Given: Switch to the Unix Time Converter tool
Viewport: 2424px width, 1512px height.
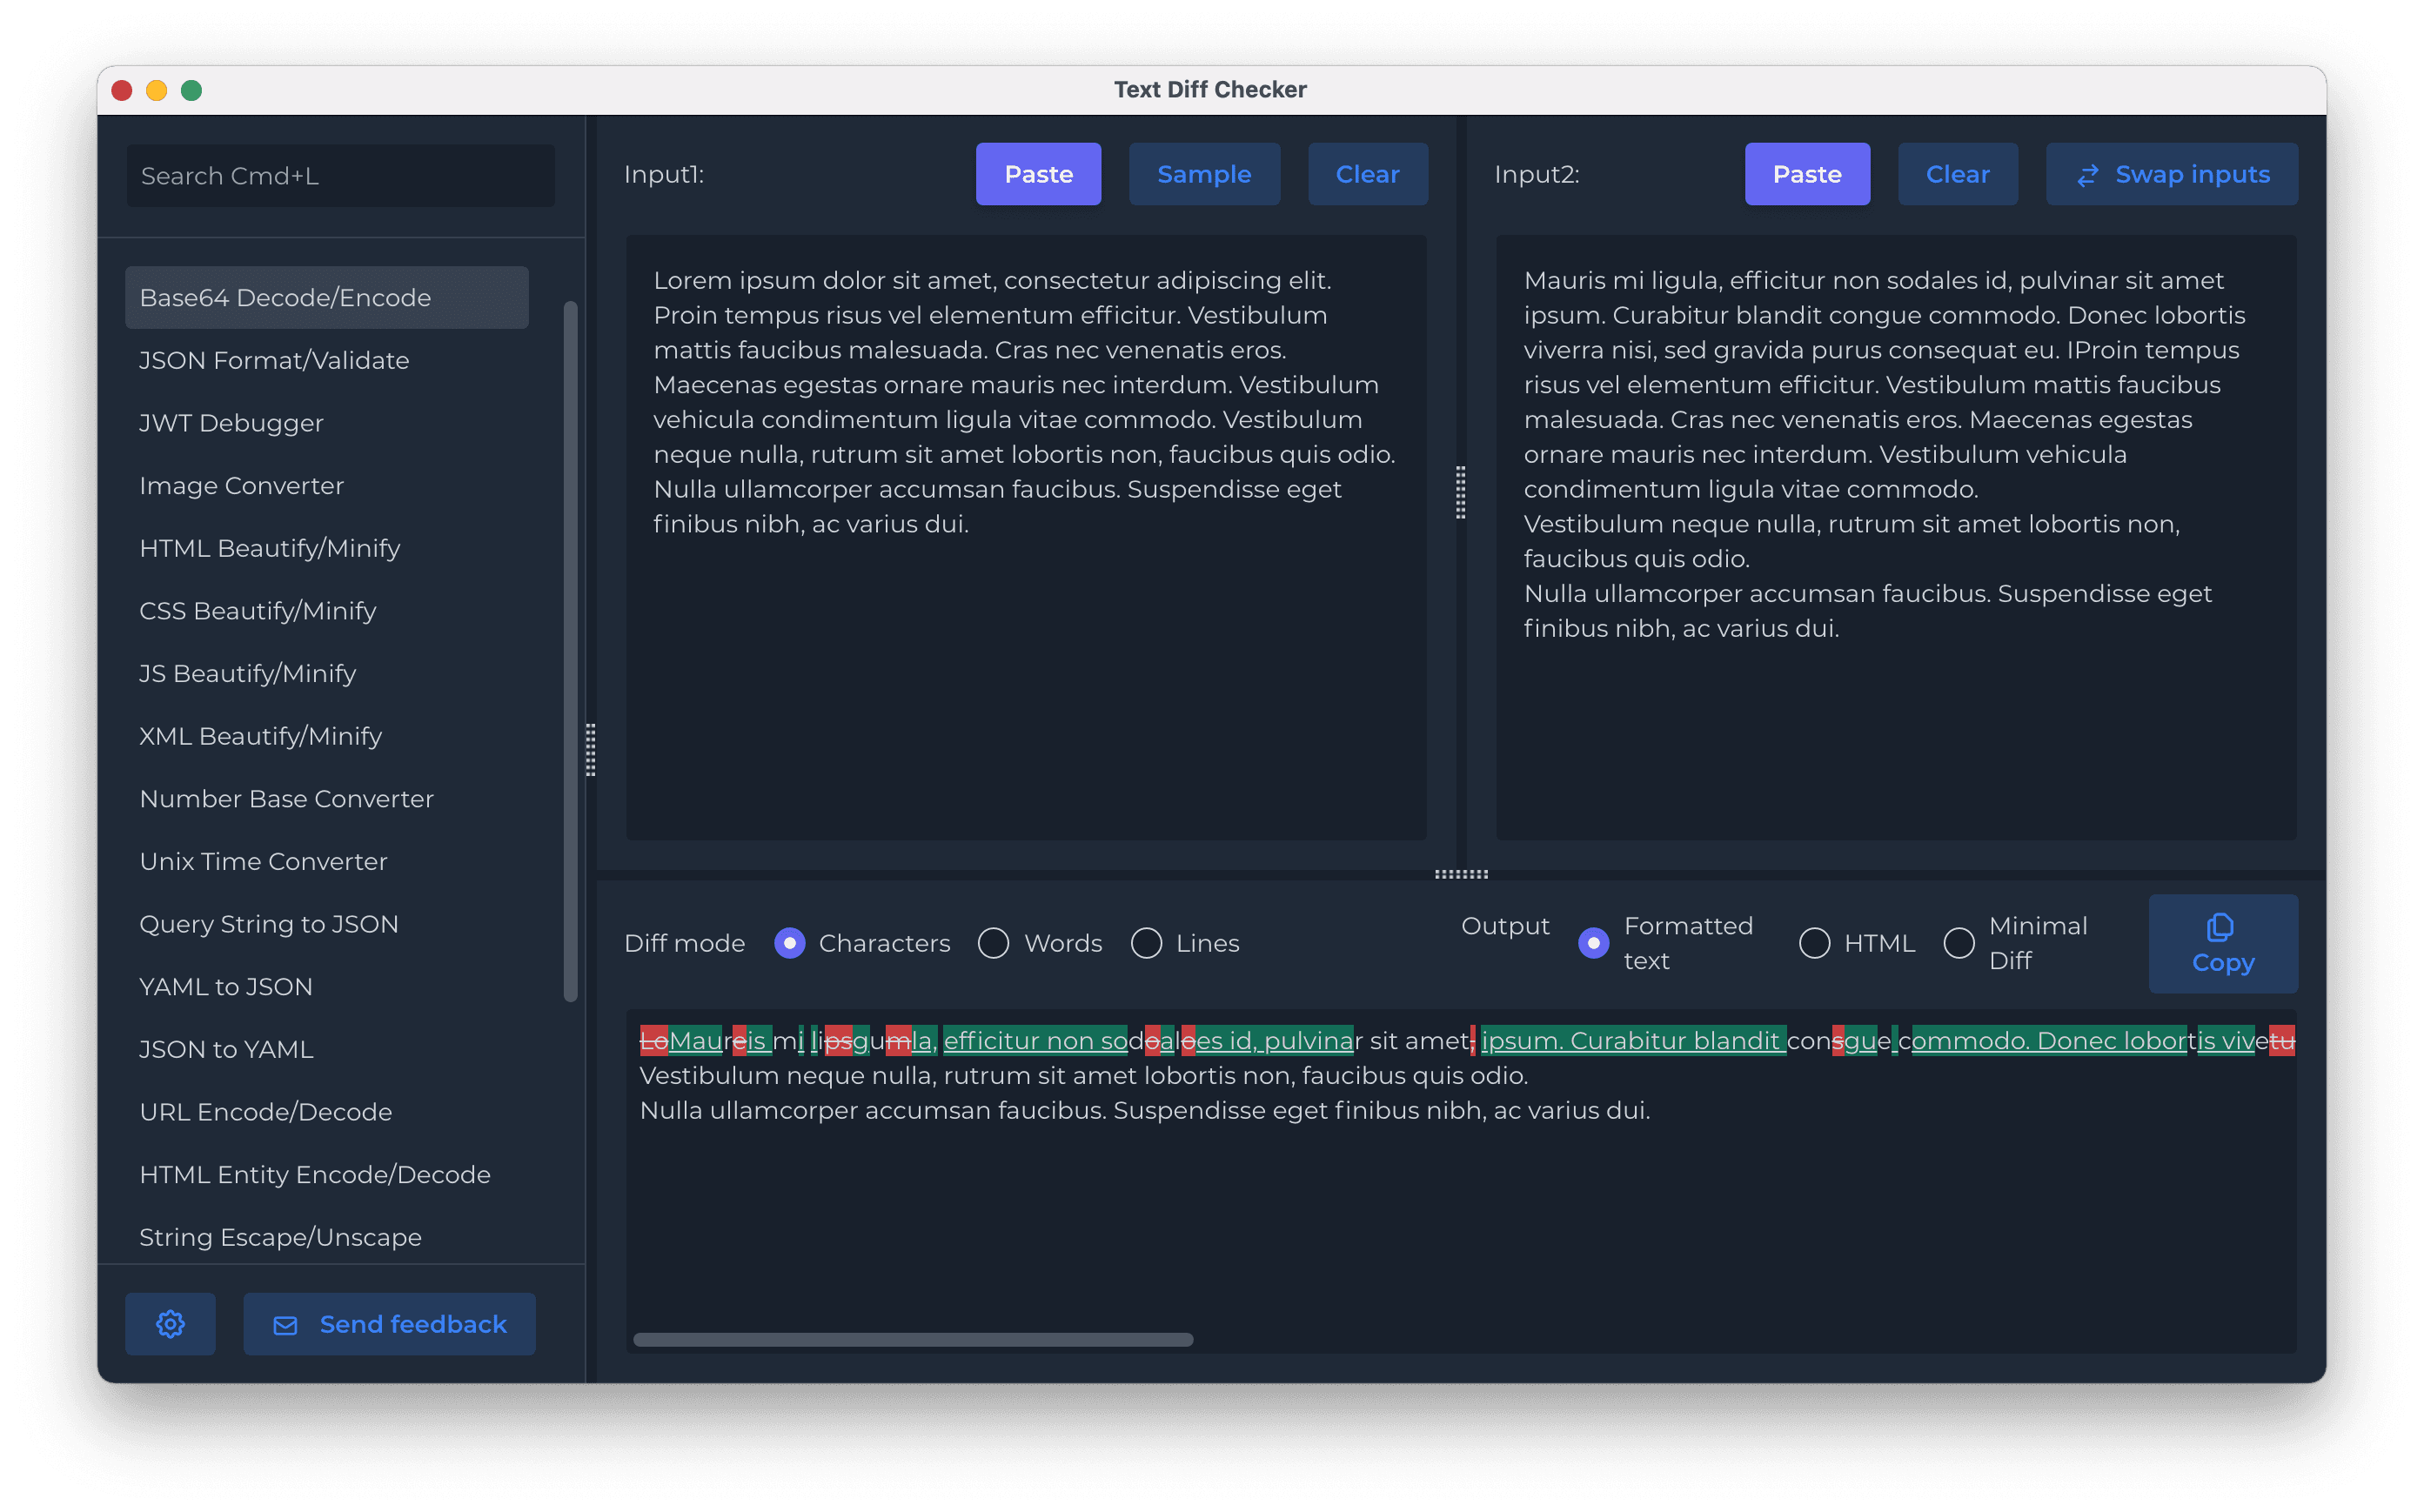Looking at the screenshot, I should point(263,861).
